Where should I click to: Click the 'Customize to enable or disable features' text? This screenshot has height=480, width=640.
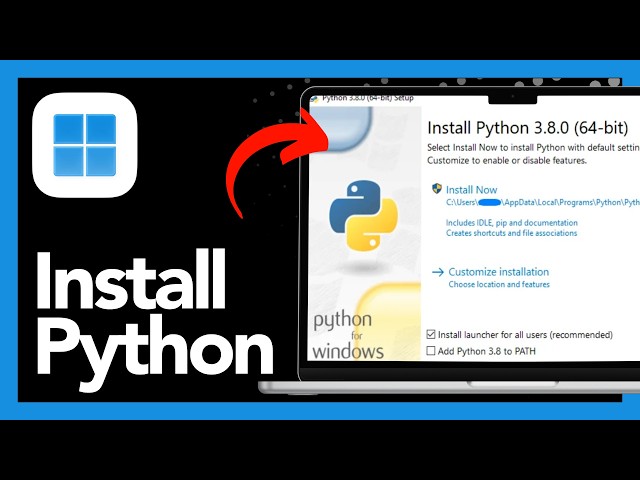point(507,160)
